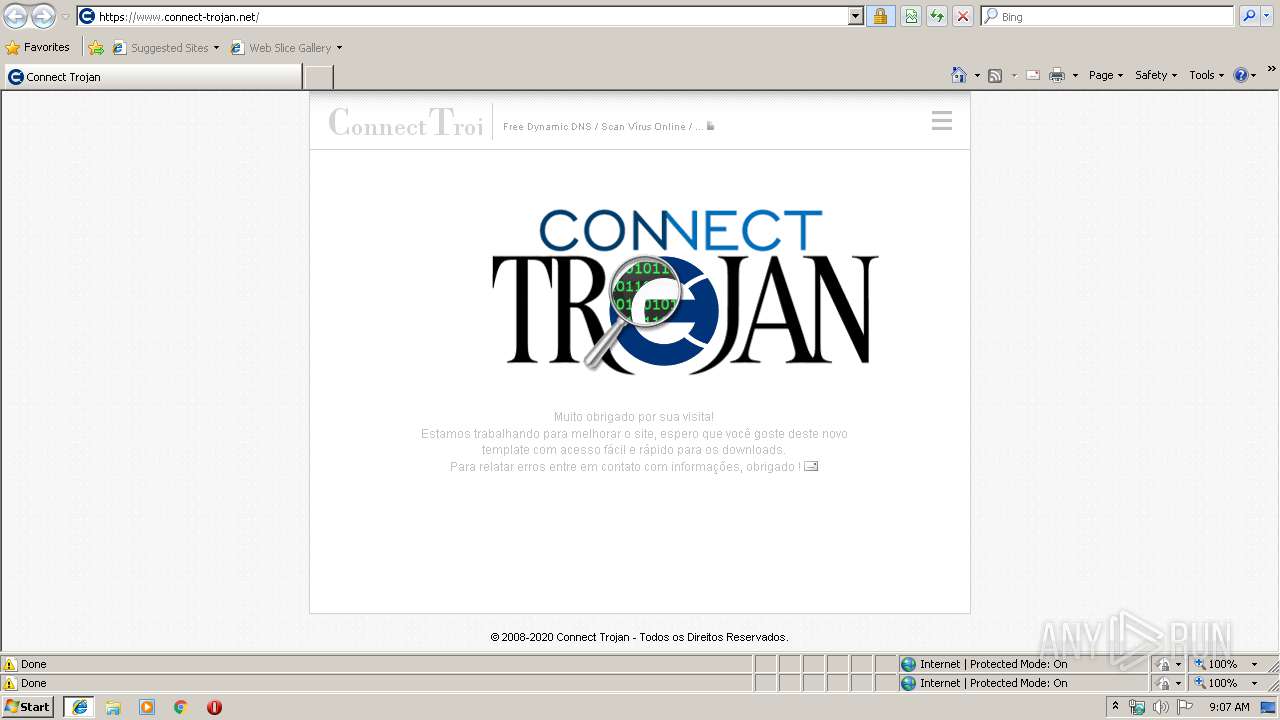Click the contact envelope icon after 'obrigado !'

[811, 466]
